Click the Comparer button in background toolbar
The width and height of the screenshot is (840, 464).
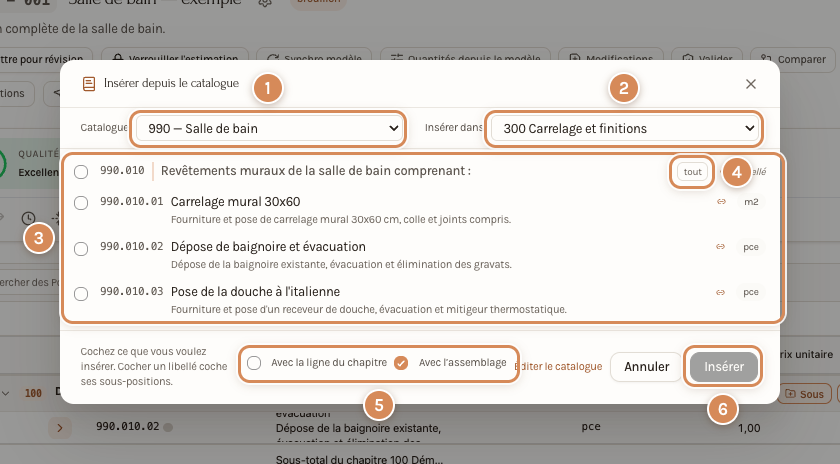[x=795, y=59]
